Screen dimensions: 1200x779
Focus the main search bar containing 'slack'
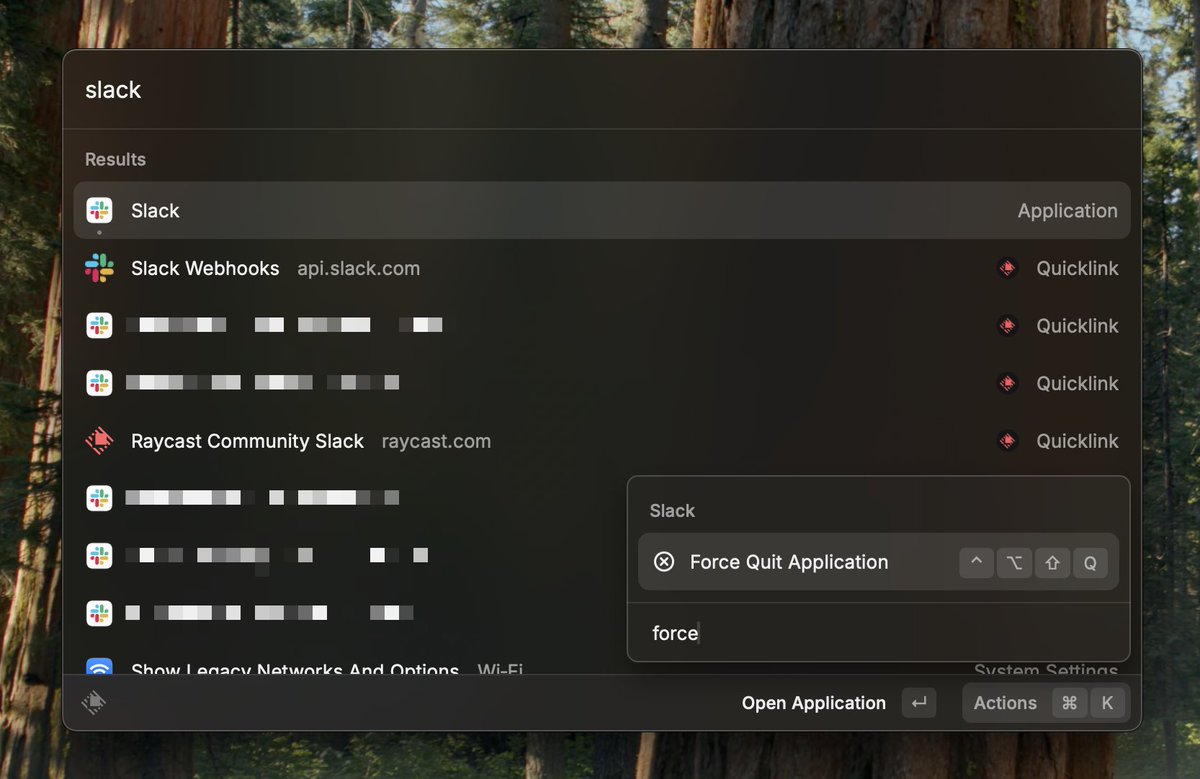pos(602,90)
